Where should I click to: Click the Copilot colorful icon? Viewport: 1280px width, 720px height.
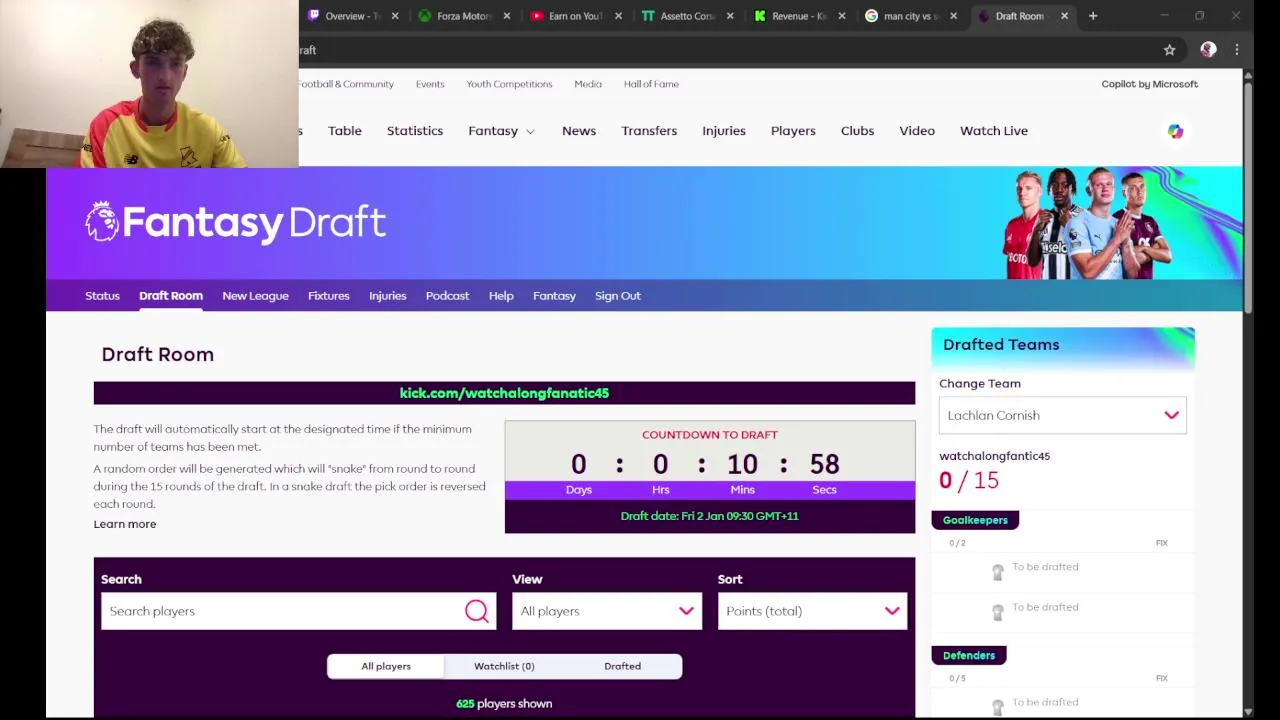1175,131
